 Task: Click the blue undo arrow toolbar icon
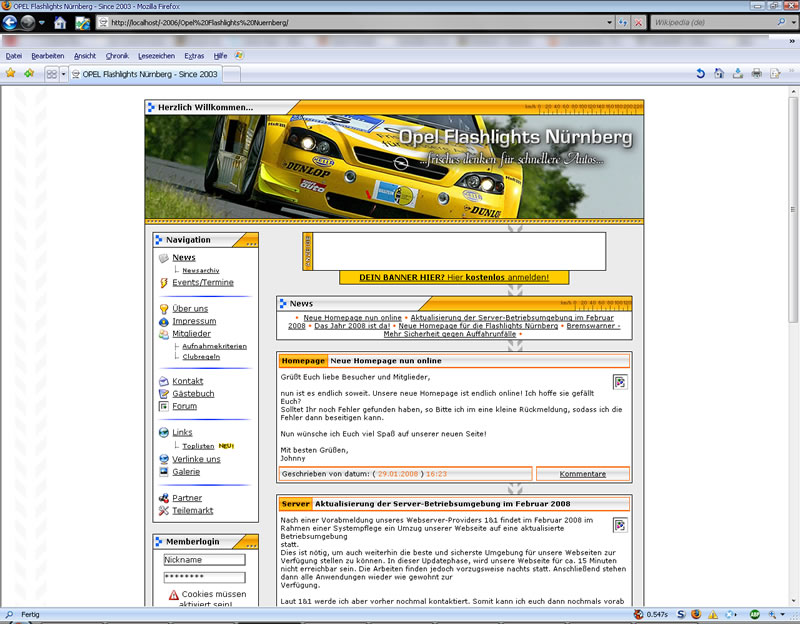pos(701,73)
